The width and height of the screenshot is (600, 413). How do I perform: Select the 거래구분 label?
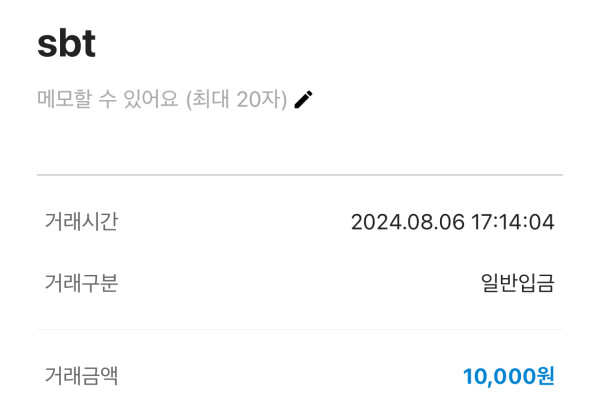click(81, 283)
